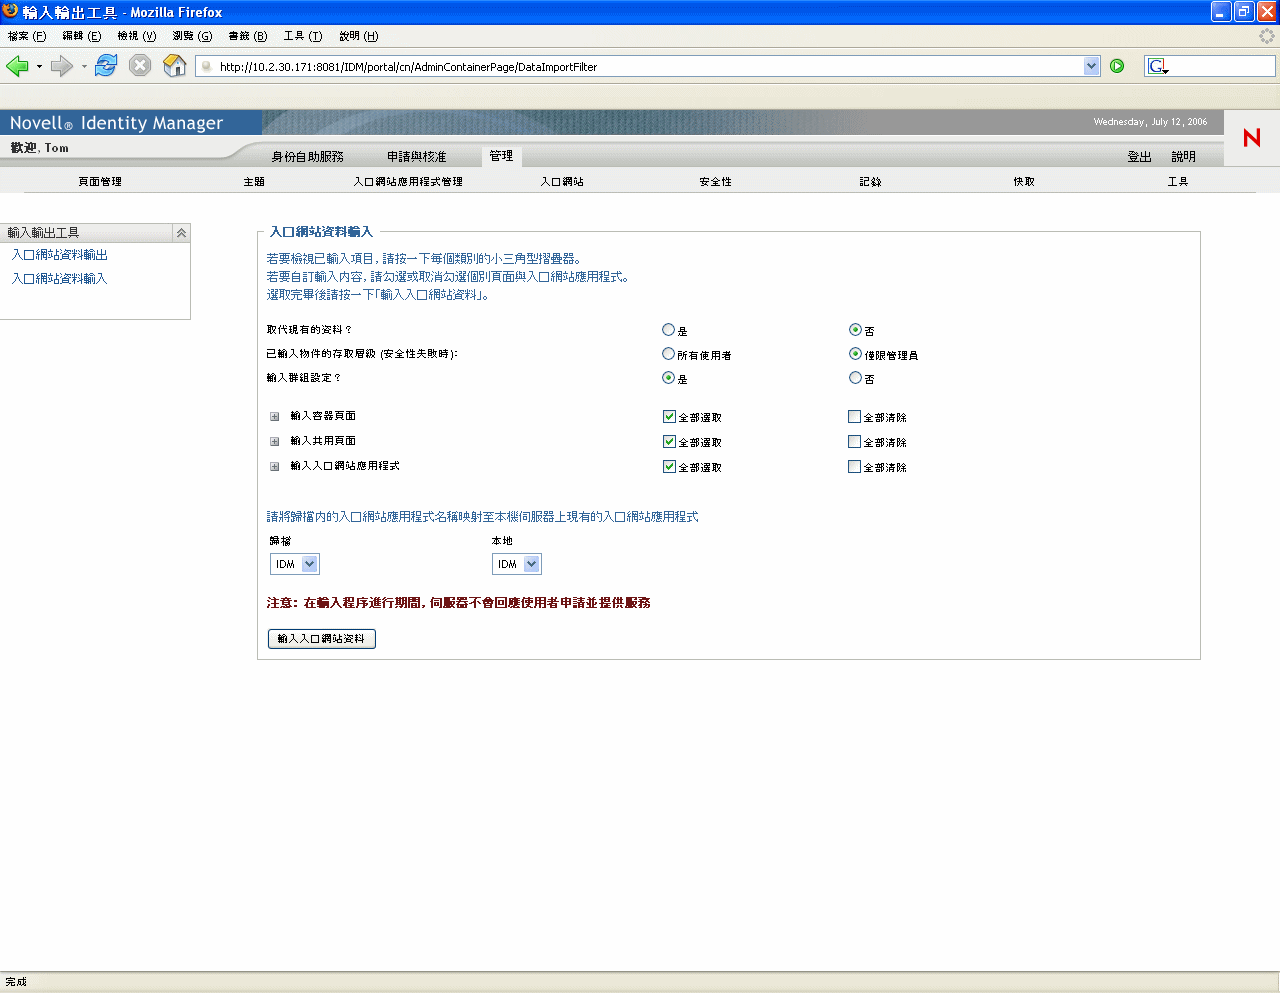The height and width of the screenshot is (993, 1280).
Task: Switch to the 申請與核准 tab
Action: pos(417,157)
